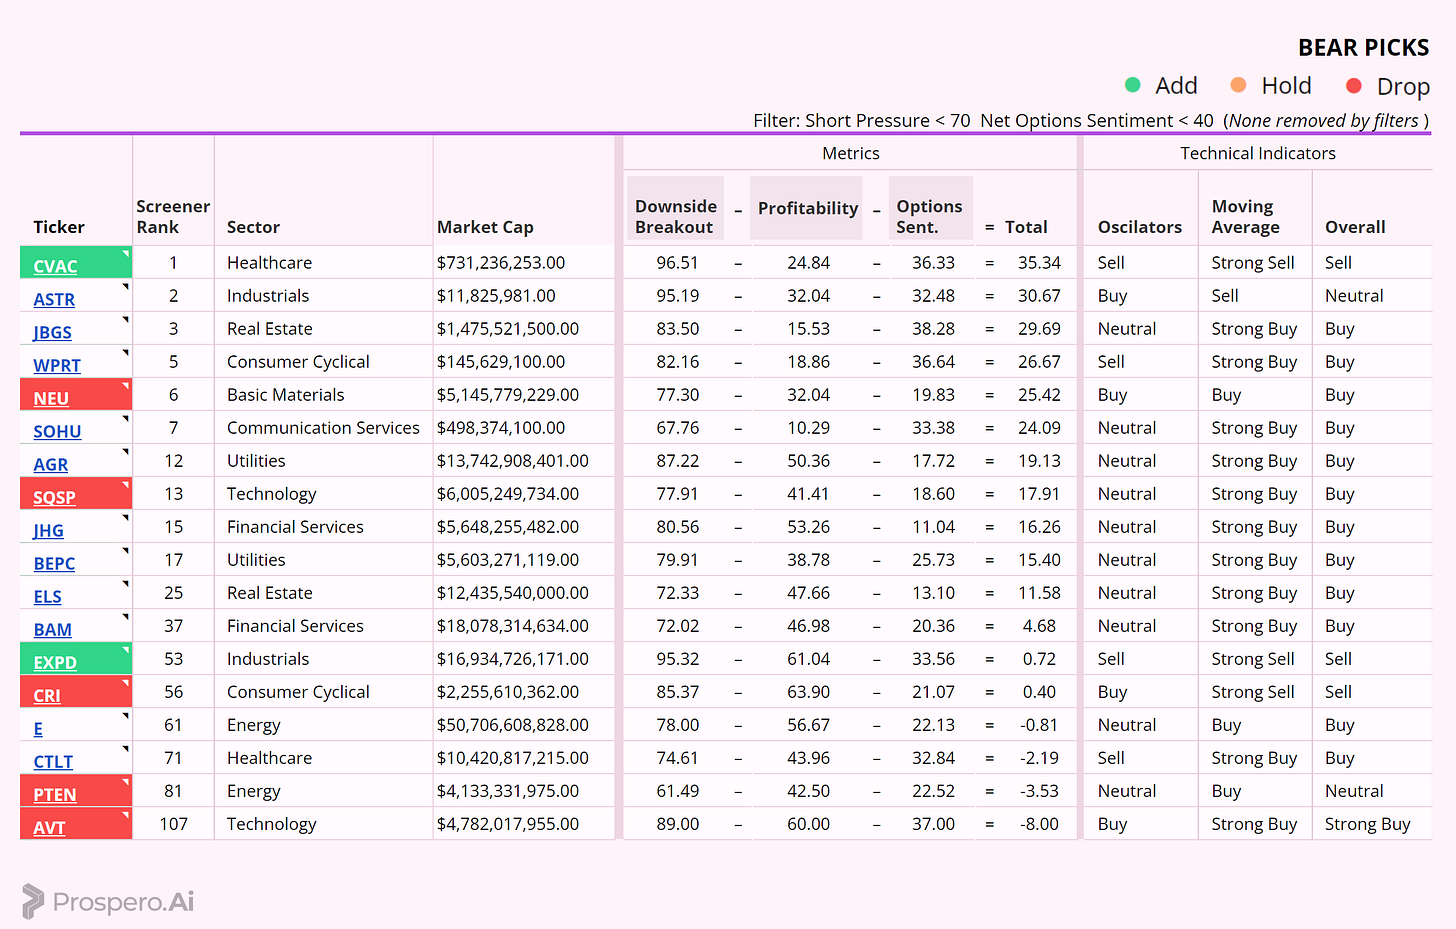This screenshot has height=929, width=1456.
Task: Open the E ticker link
Action: 38,728
